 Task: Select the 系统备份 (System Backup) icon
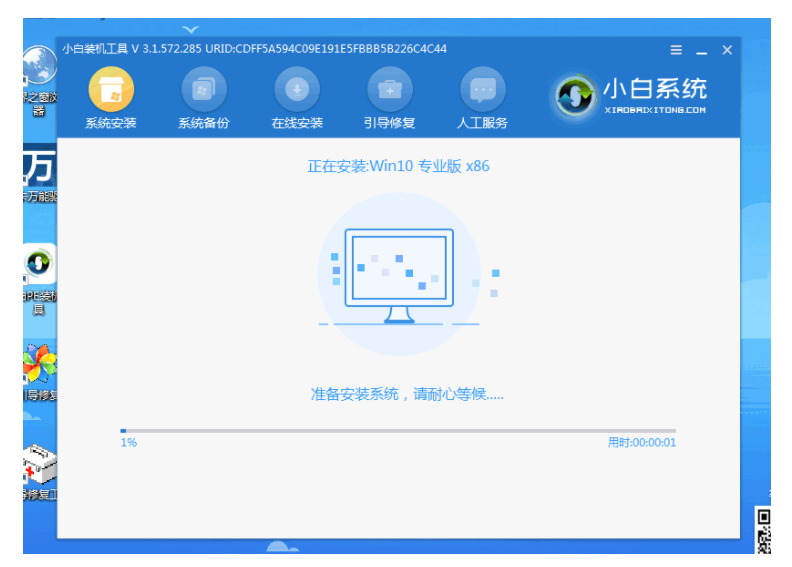tap(203, 91)
